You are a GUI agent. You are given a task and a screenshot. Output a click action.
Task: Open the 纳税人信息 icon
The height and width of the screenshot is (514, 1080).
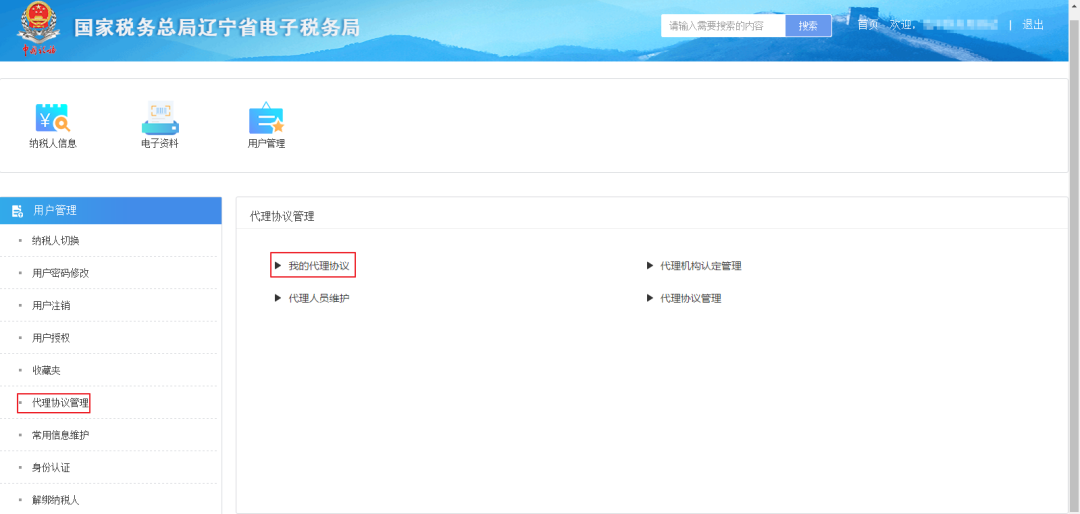click(x=53, y=118)
